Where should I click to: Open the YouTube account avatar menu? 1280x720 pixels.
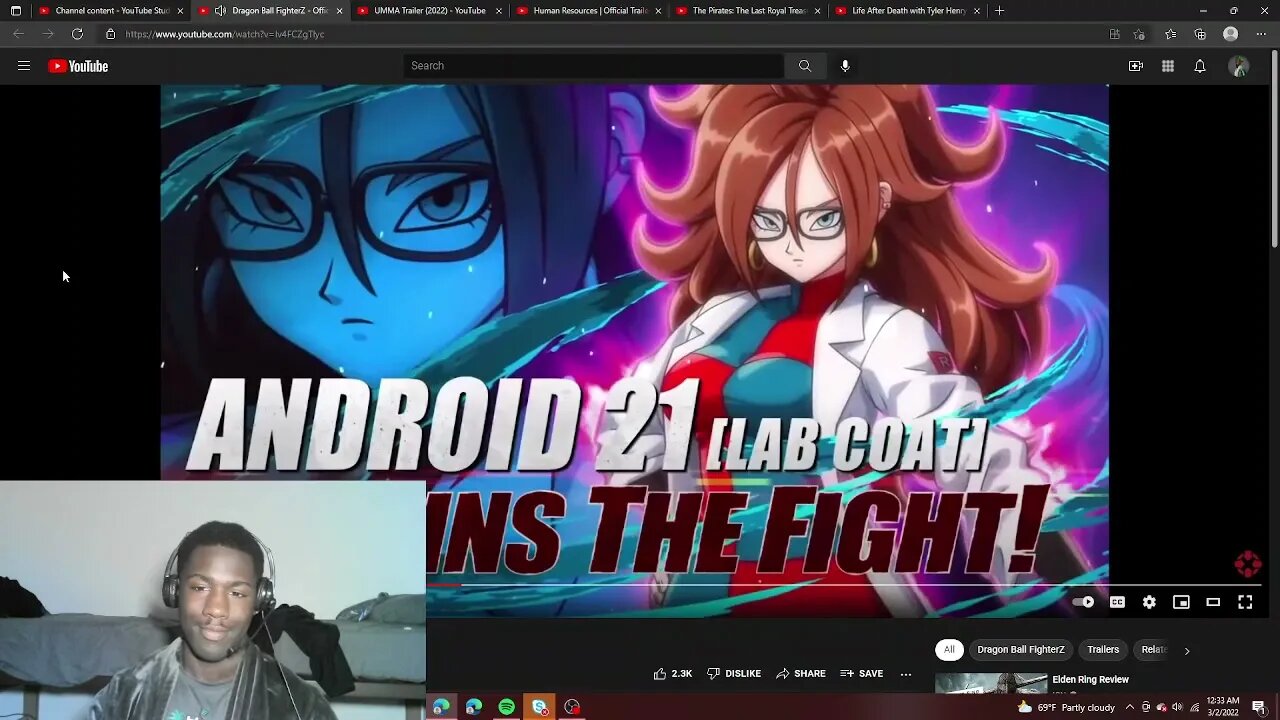pyautogui.click(x=1239, y=66)
